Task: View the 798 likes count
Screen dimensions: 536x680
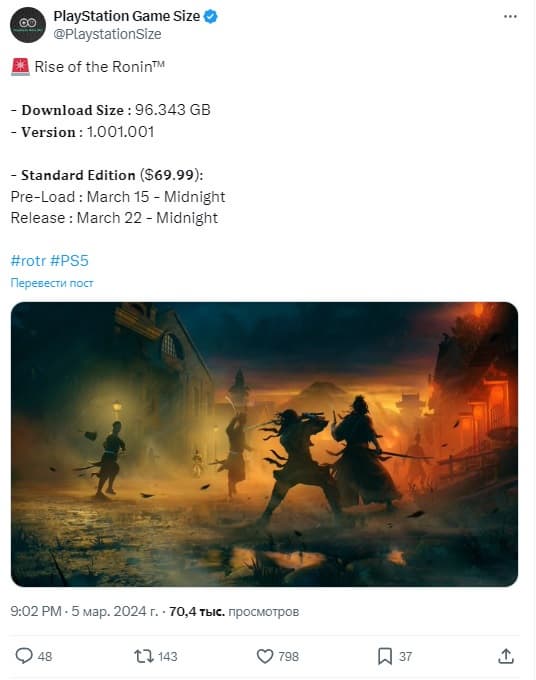Action: (288, 657)
